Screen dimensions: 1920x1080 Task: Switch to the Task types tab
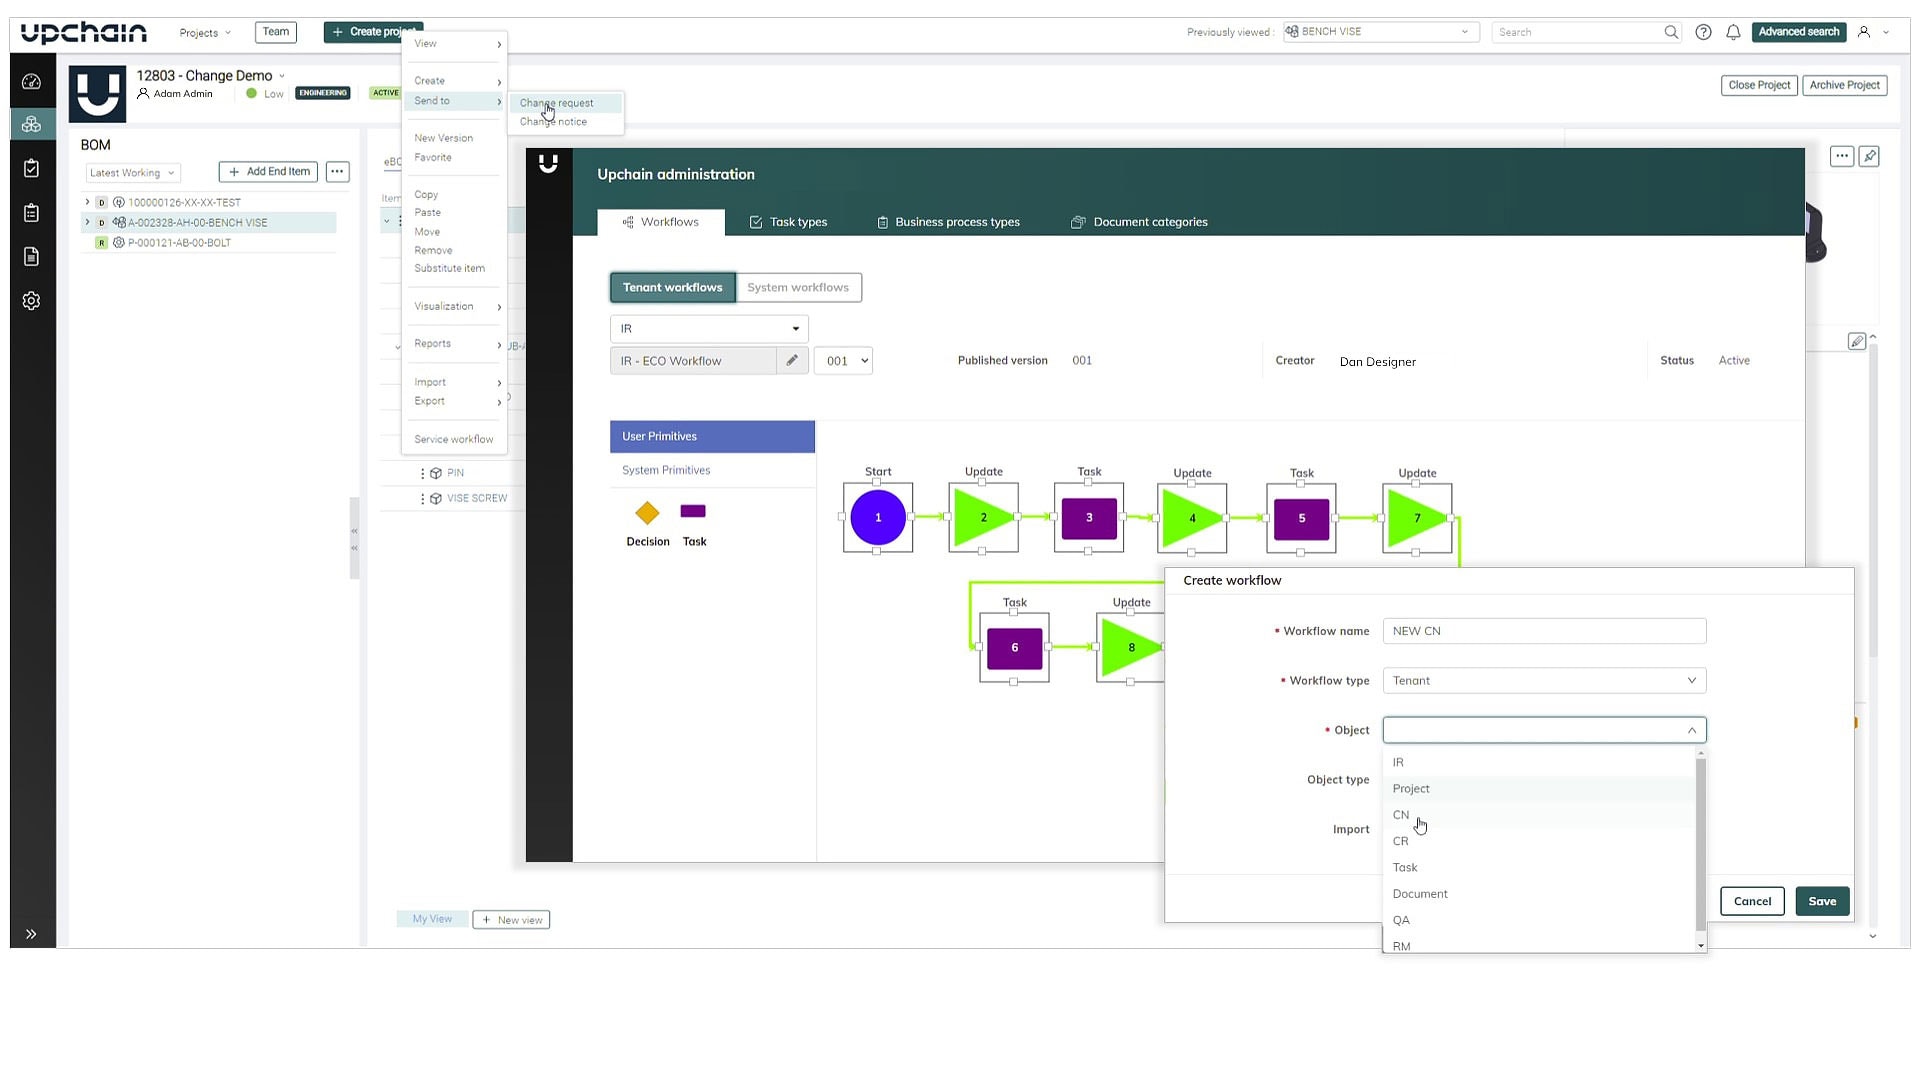tap(788, 222)
